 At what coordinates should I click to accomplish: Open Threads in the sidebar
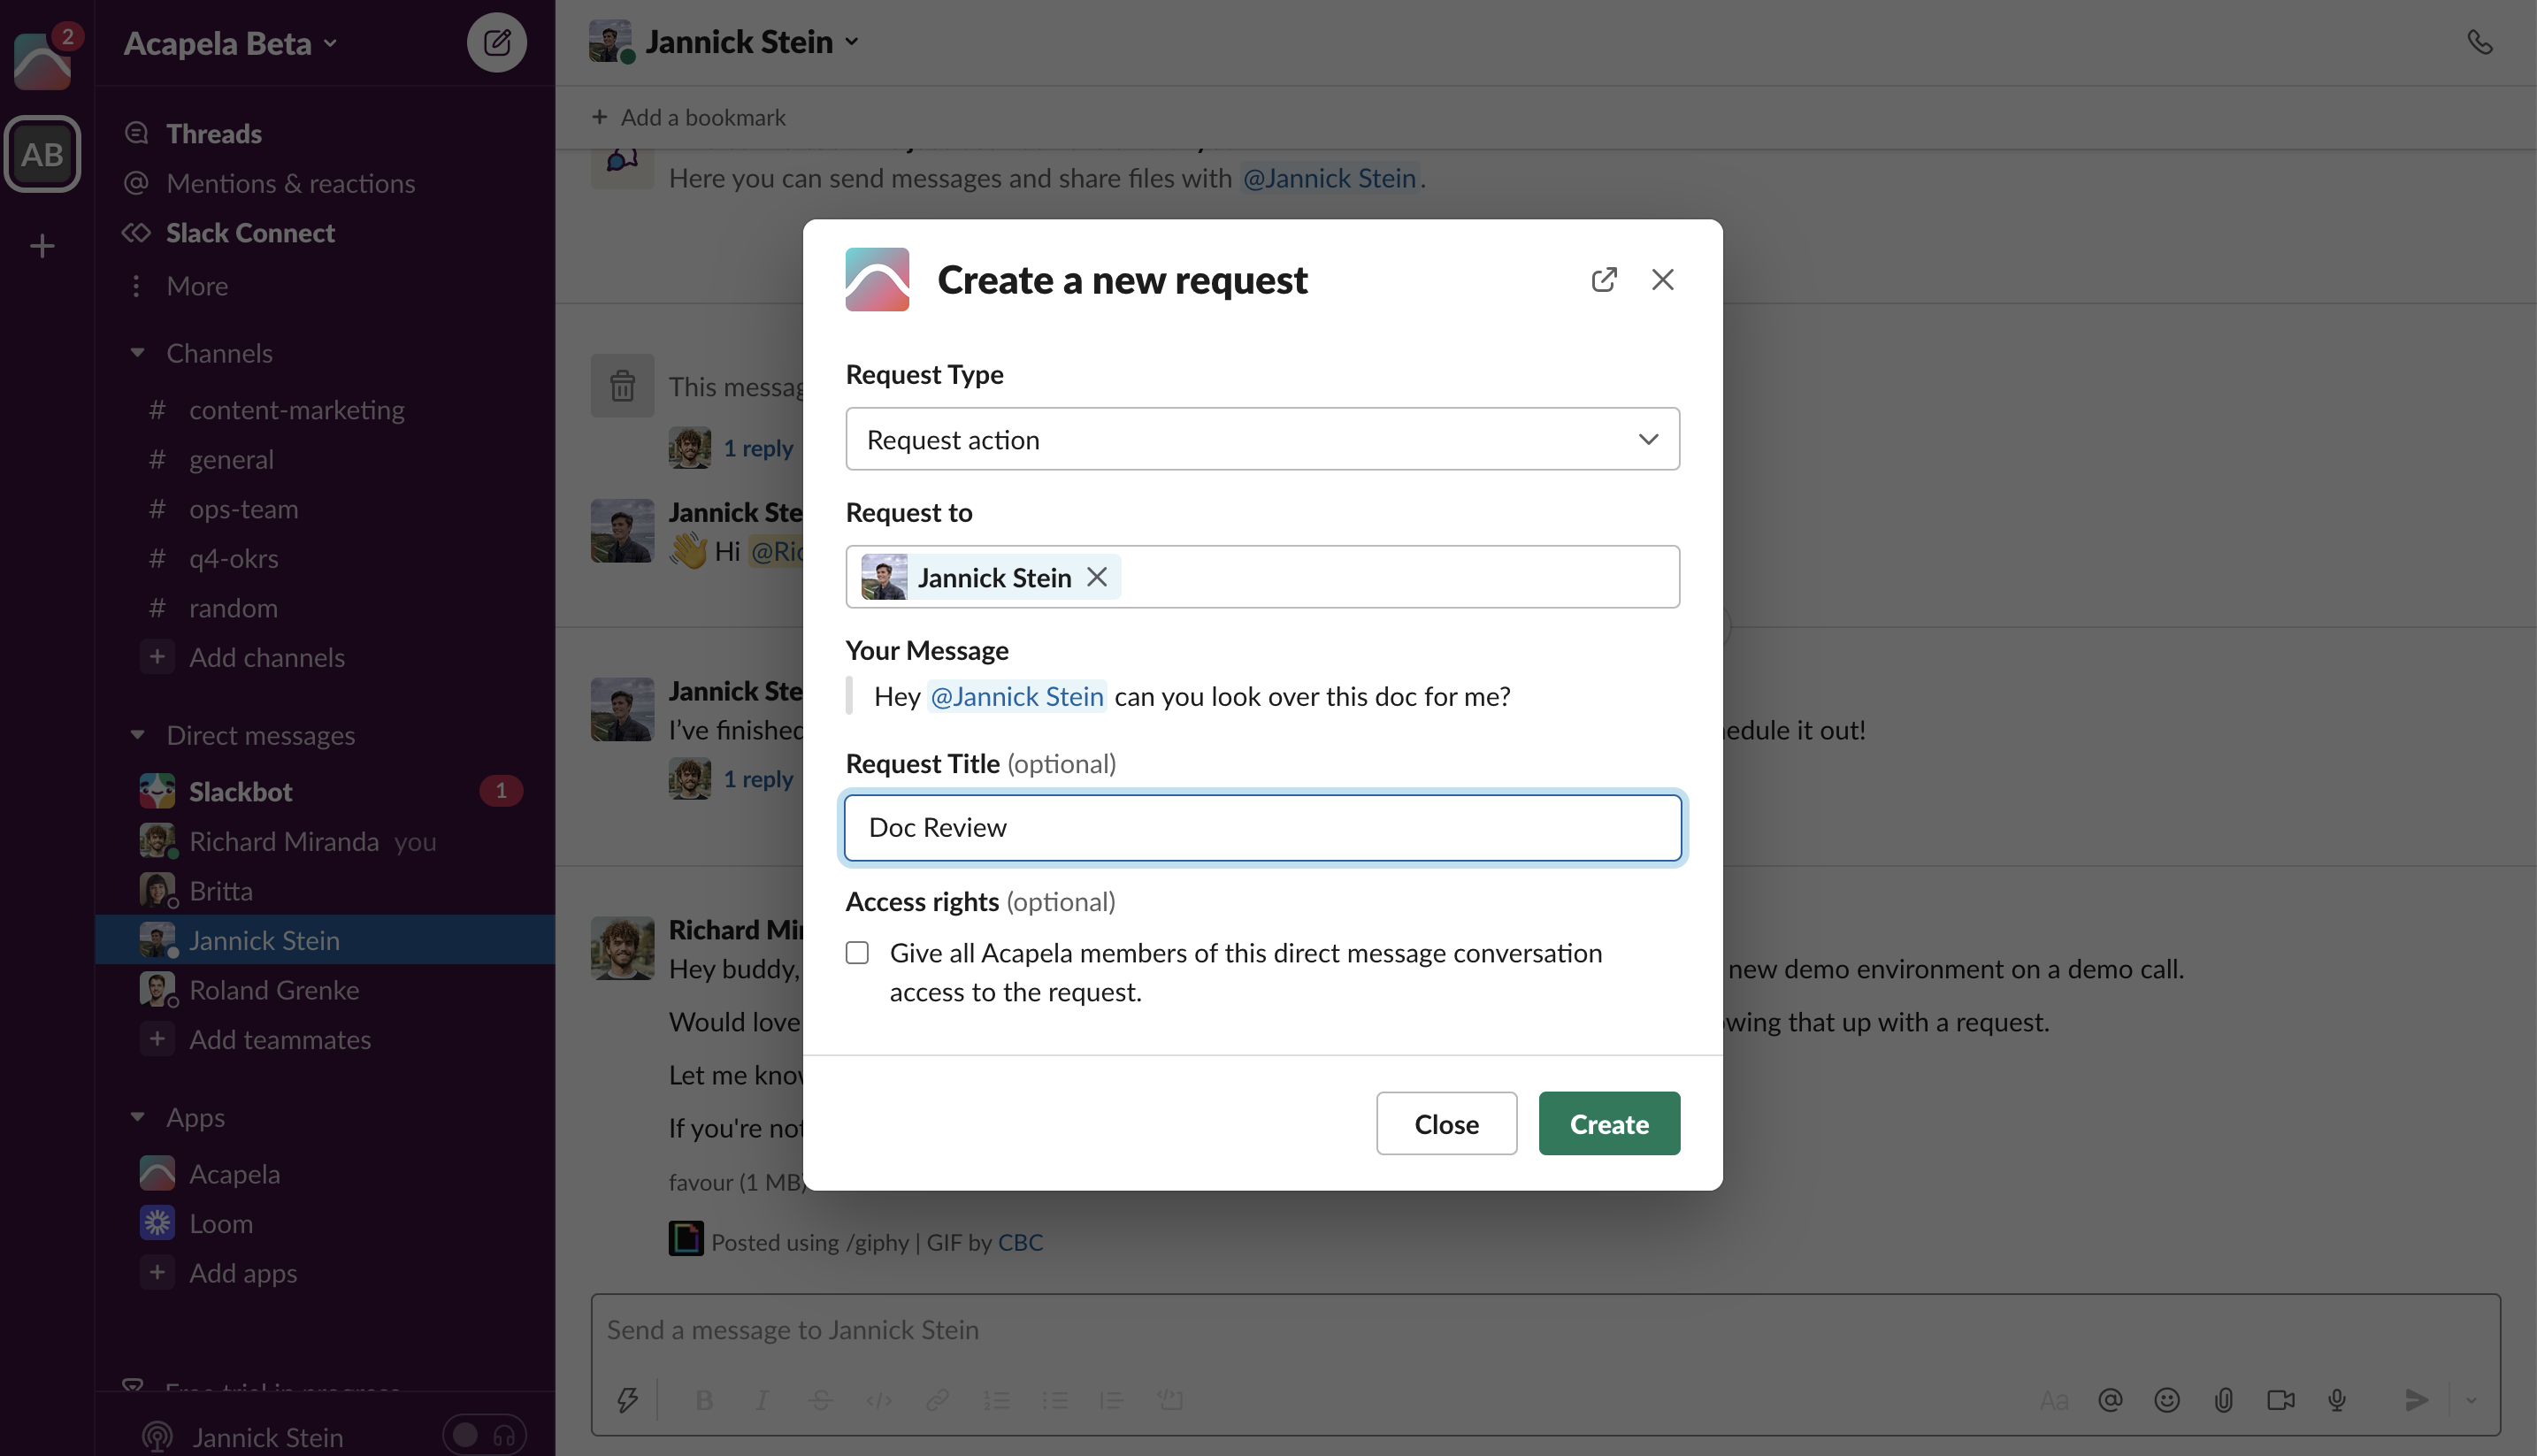[213, 133]
